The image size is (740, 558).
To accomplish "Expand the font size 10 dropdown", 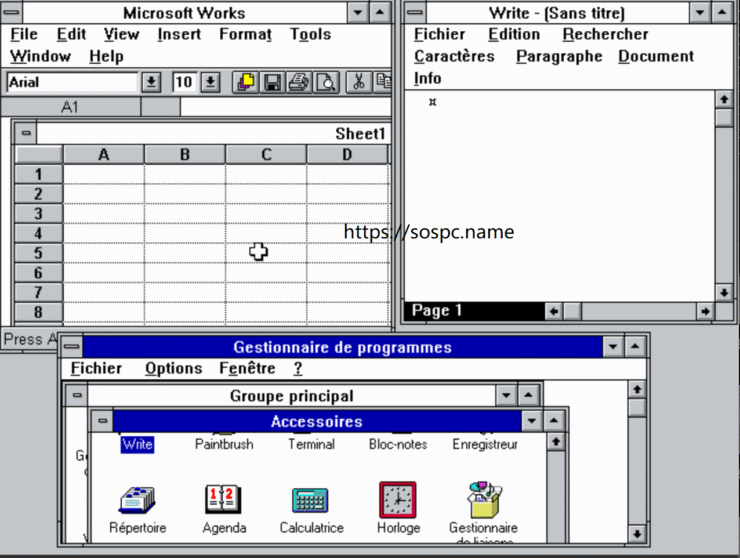I will pos(210,83).
